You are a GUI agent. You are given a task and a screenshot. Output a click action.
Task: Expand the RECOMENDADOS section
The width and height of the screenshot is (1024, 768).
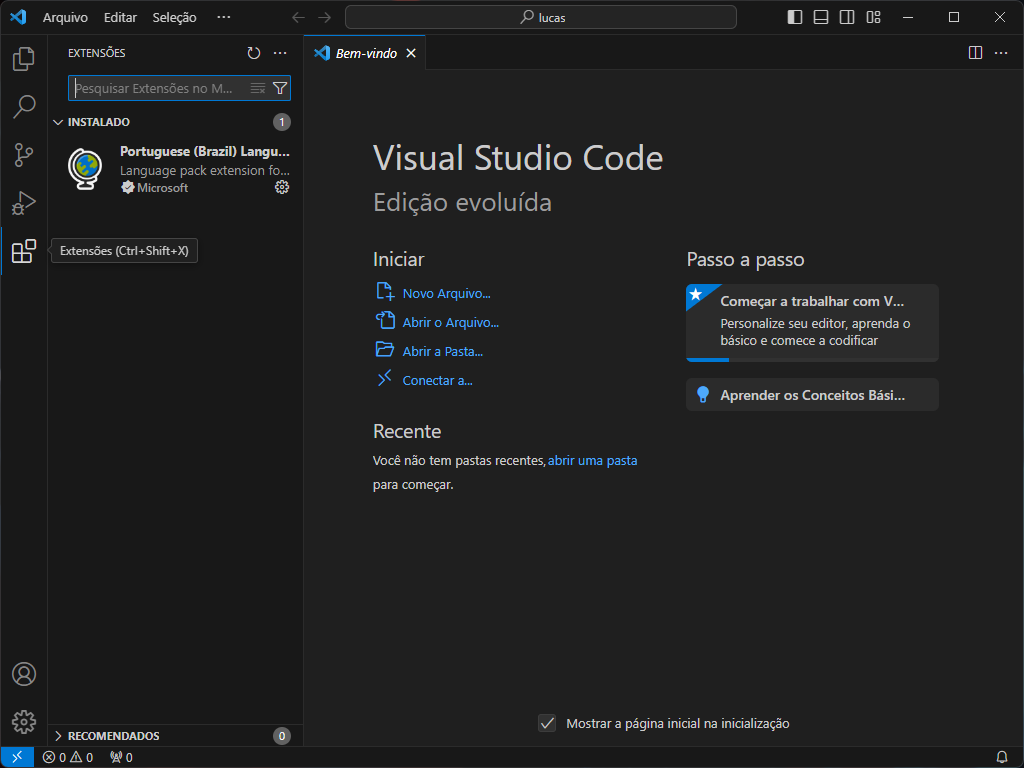click(x=58, y=736)
